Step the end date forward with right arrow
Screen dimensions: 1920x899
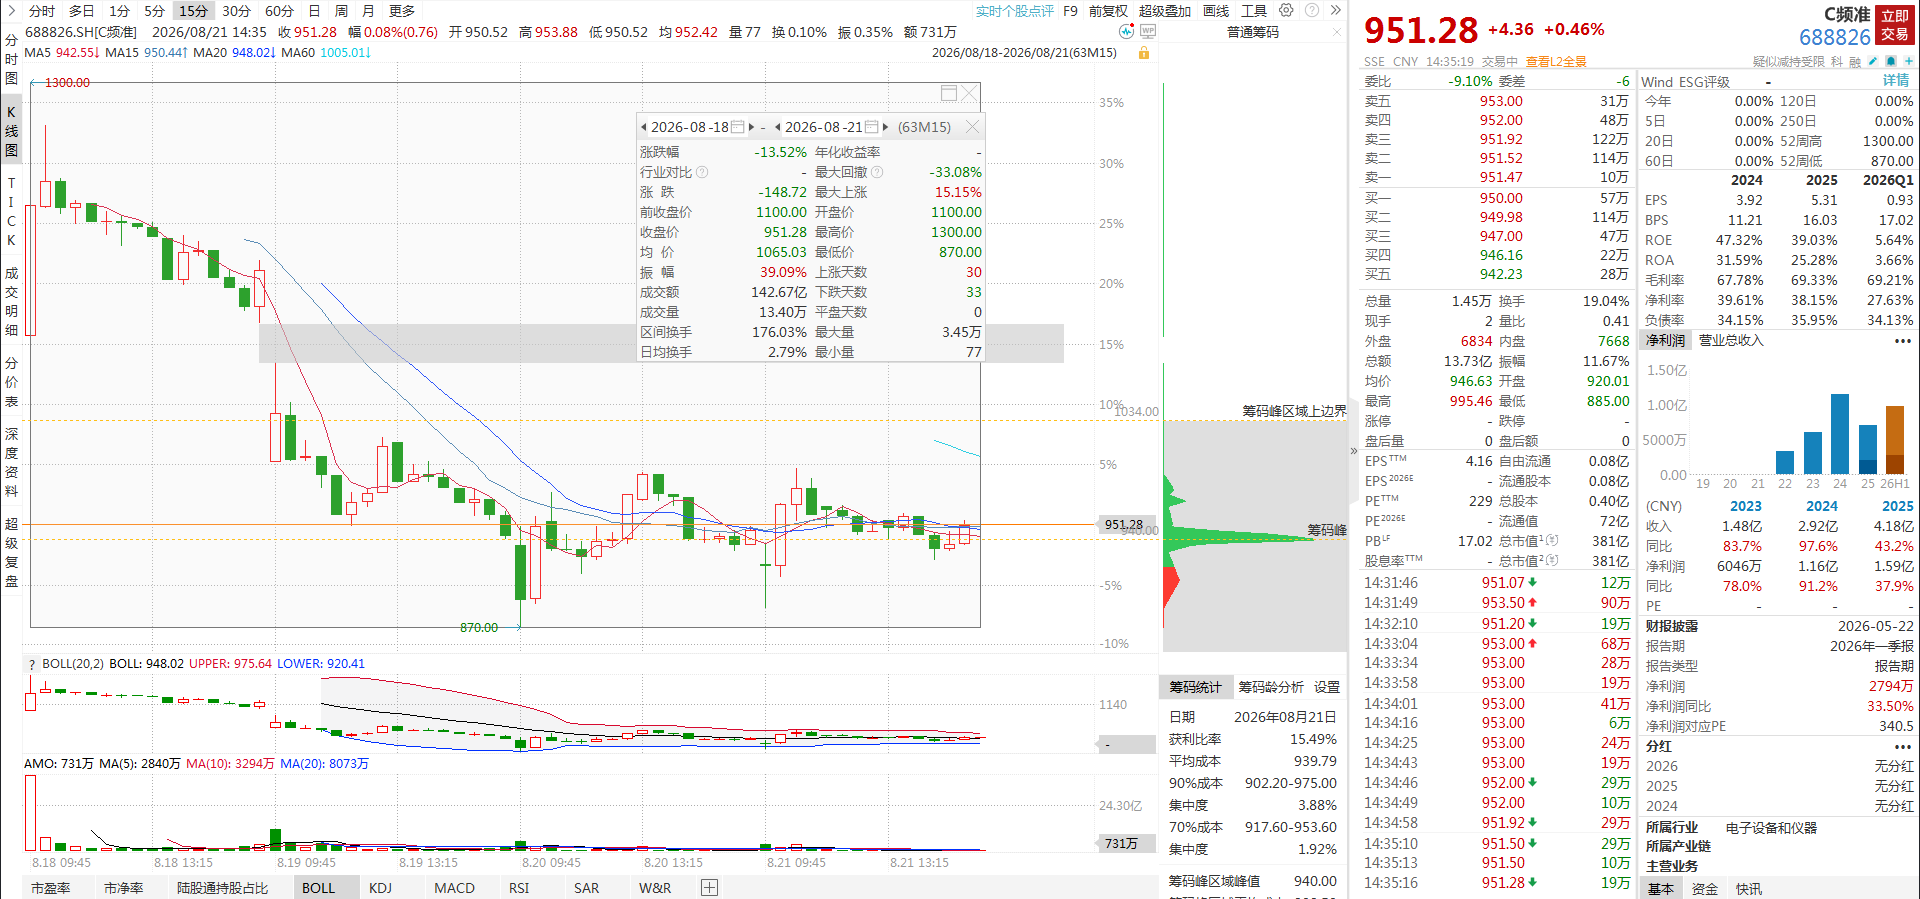click(885, 127)
